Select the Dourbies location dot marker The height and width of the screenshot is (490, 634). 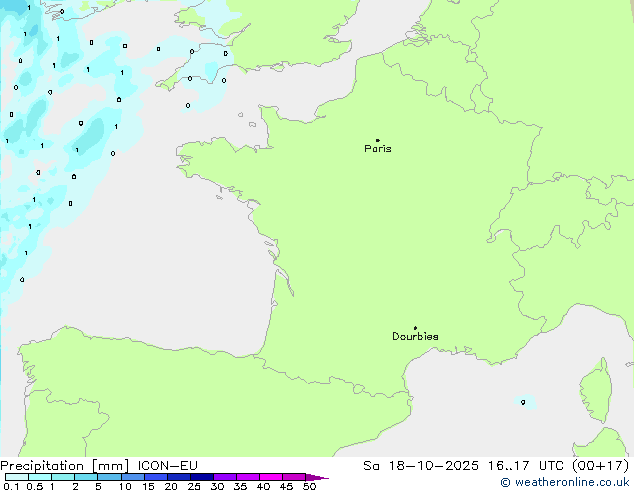(415, 328)
